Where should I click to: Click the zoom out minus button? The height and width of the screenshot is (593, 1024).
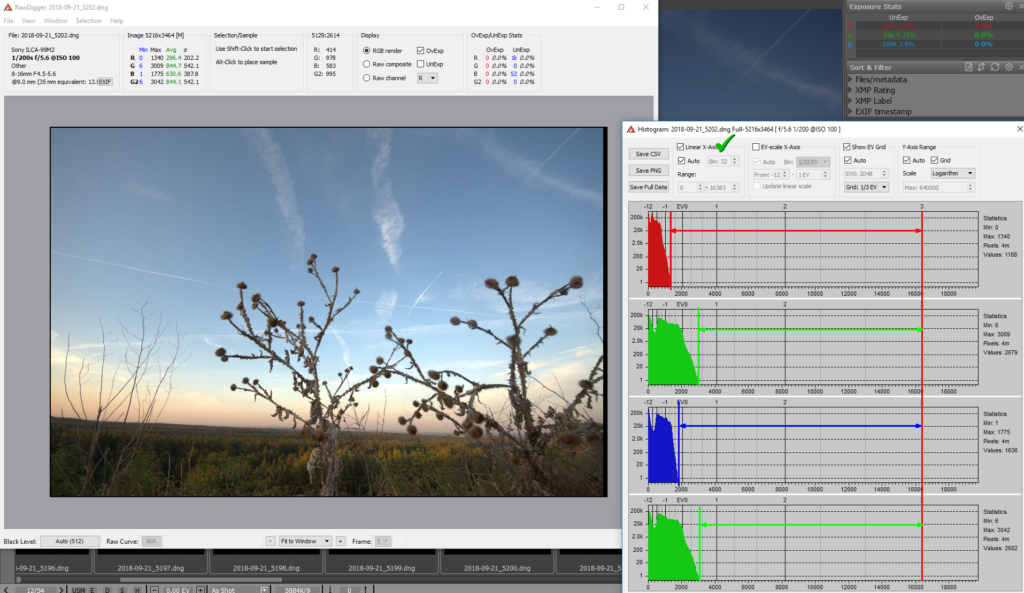point(270,541)
